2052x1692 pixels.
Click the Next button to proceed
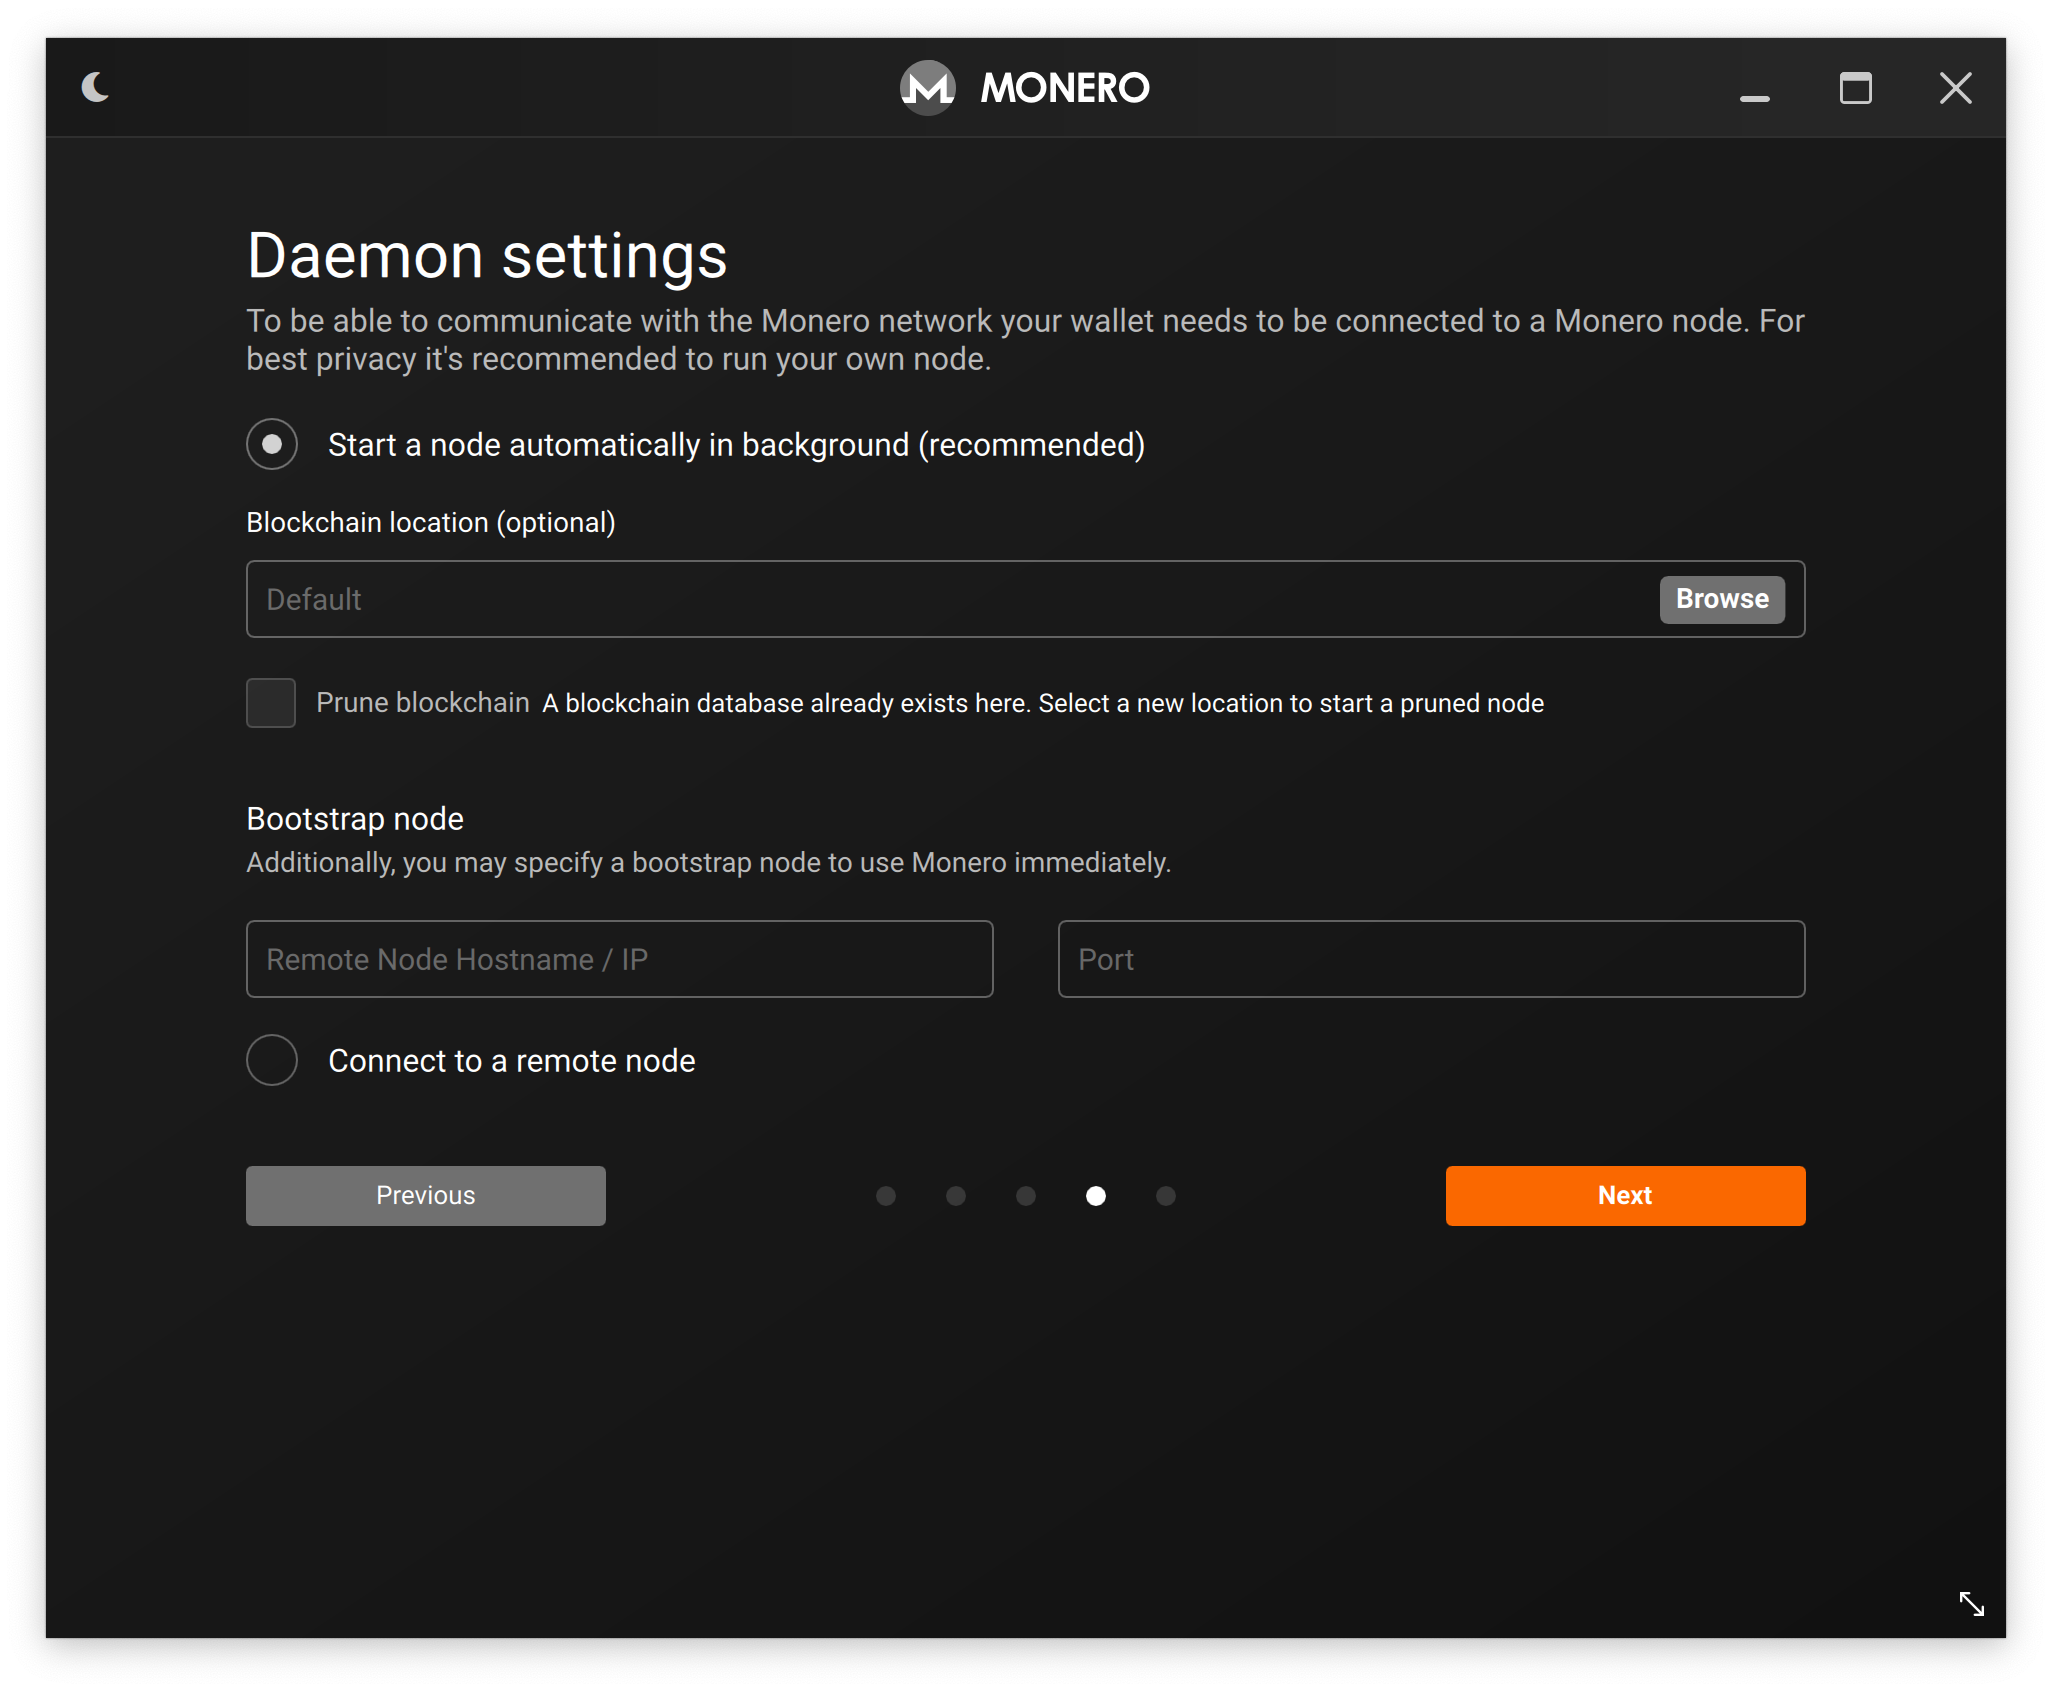[x=1624, y=1194]
